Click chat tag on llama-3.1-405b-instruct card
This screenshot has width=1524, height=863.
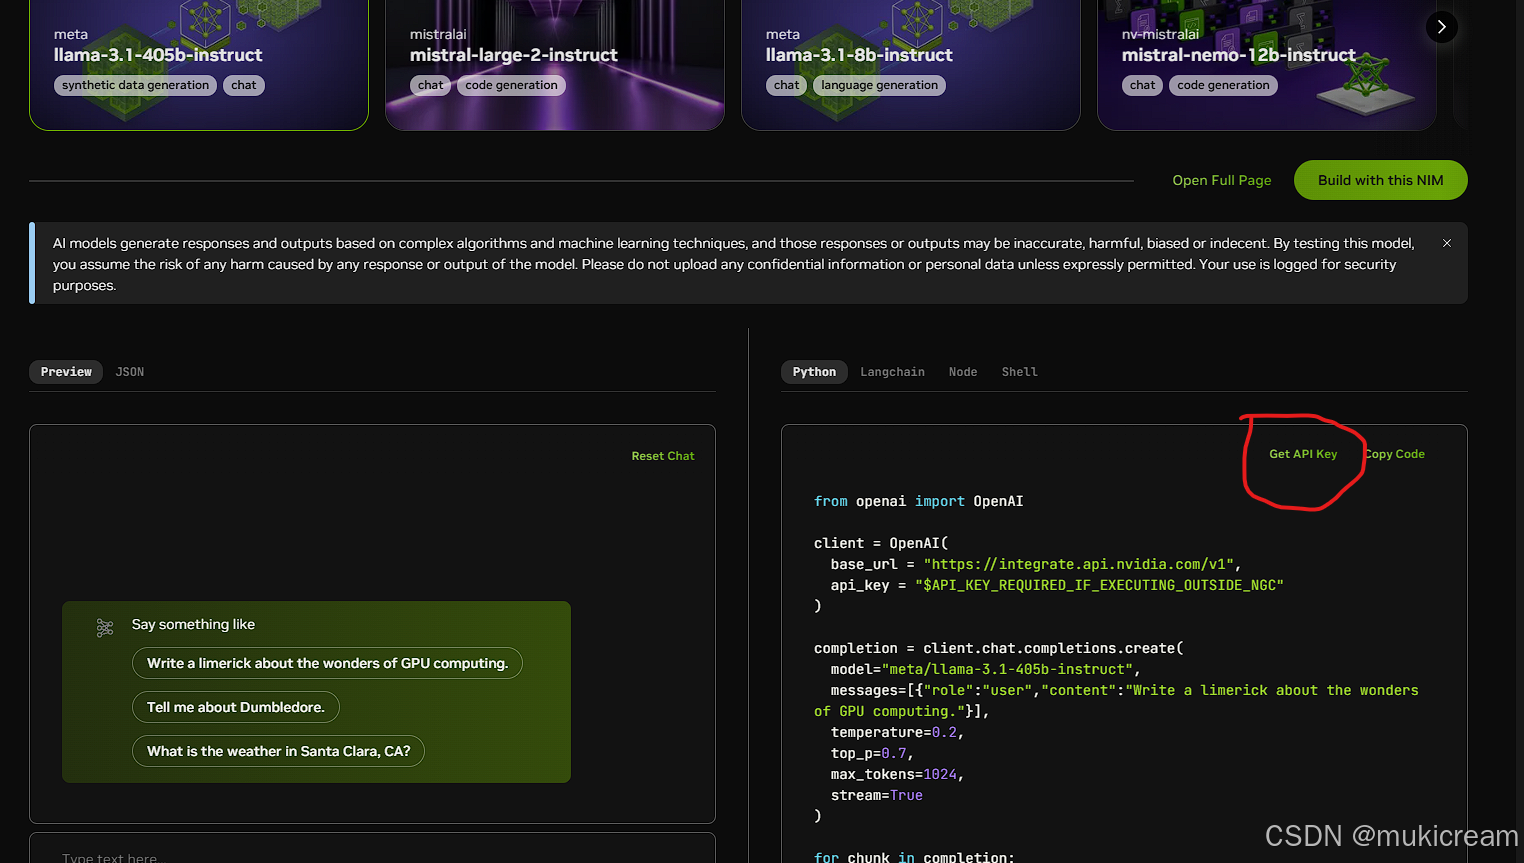point(244,85)
